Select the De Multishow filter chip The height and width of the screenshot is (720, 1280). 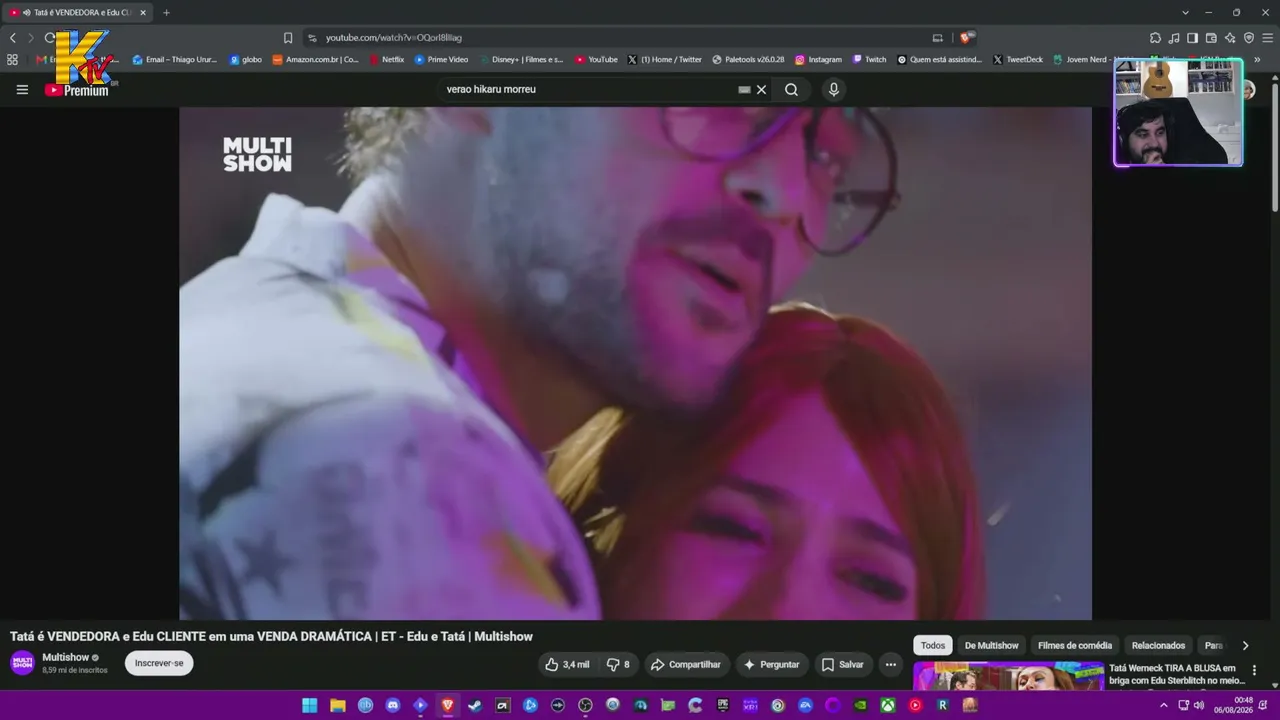(x=991, y=645)
